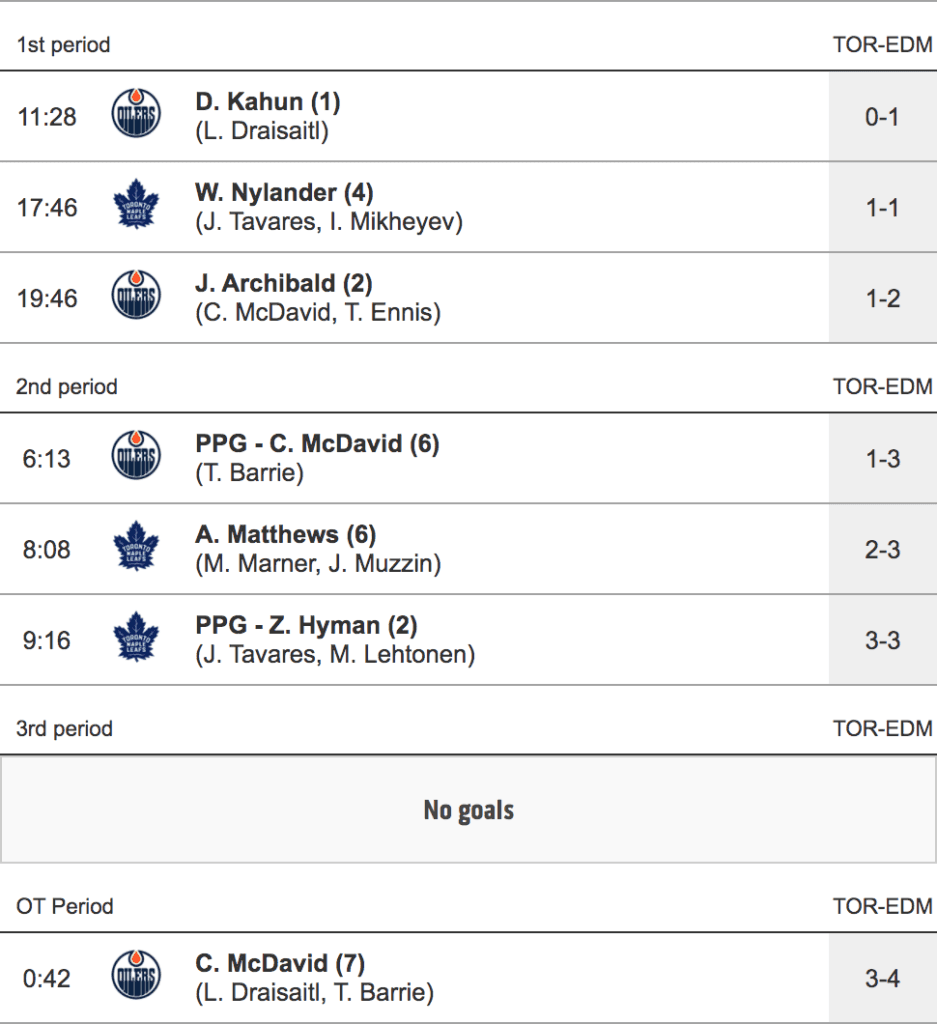Select the OT Period heading
Screen dimensions: 937x1024
(64, 907)
